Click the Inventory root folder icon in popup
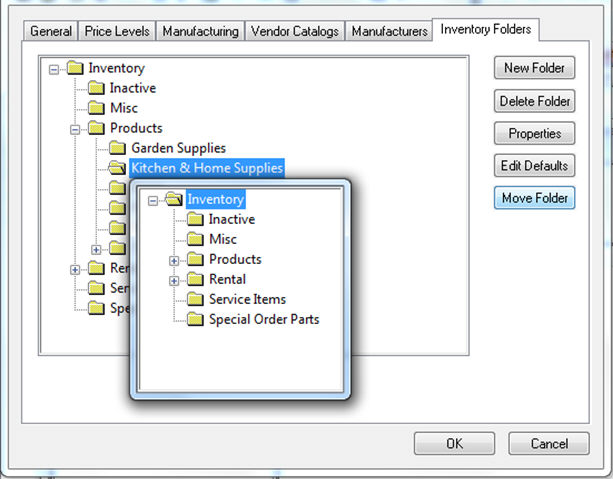This screenshot has height=479, width=613. pos(174,200)
